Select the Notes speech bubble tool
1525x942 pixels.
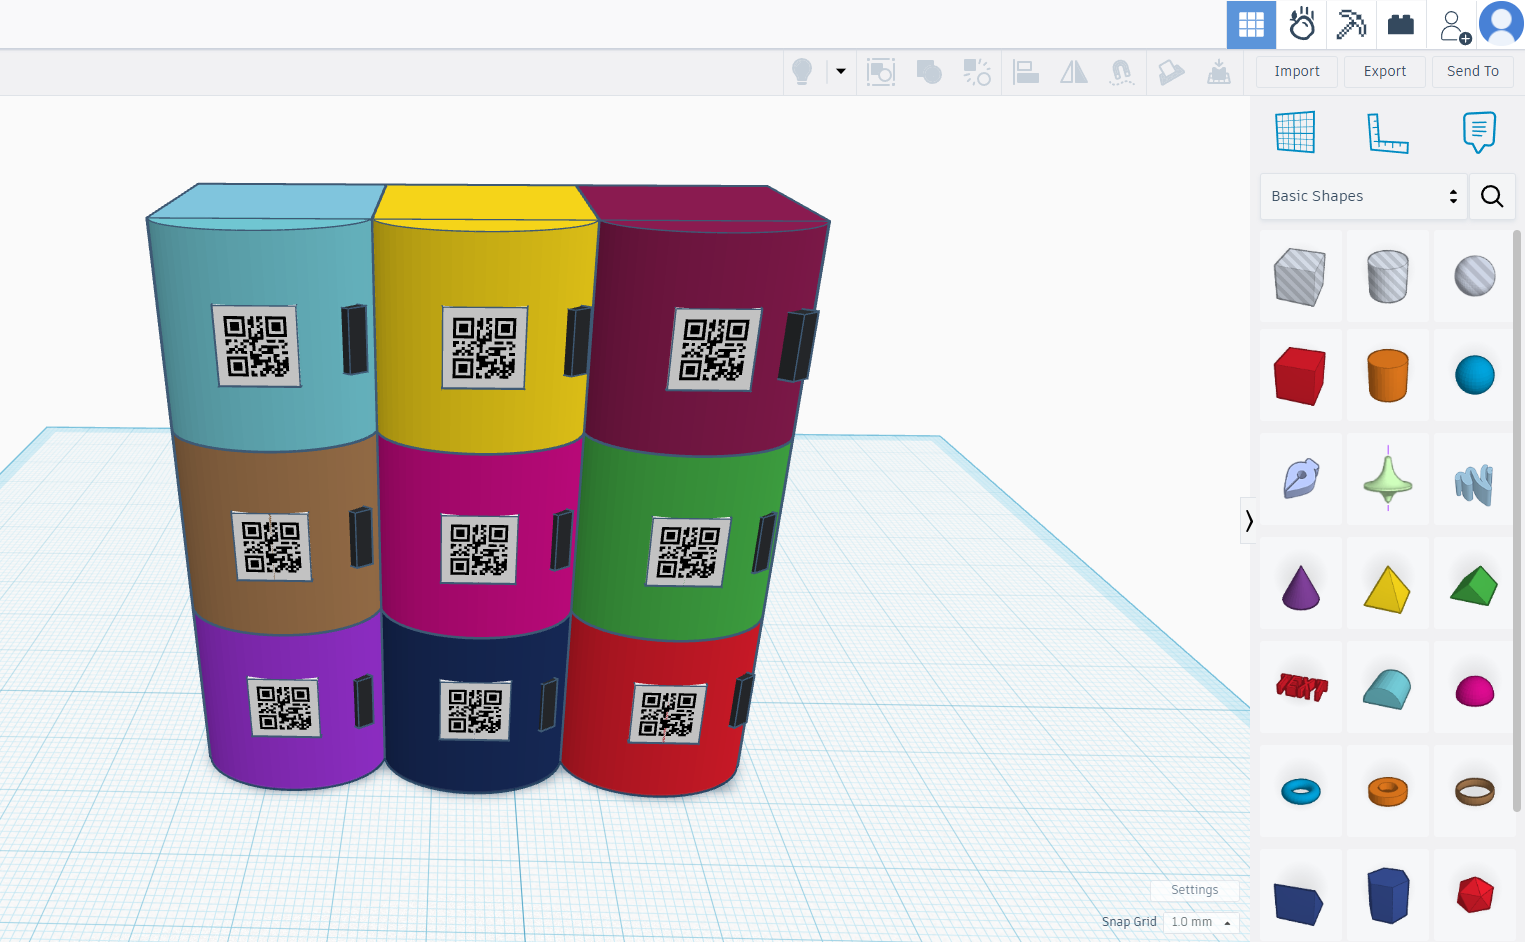1479,132
